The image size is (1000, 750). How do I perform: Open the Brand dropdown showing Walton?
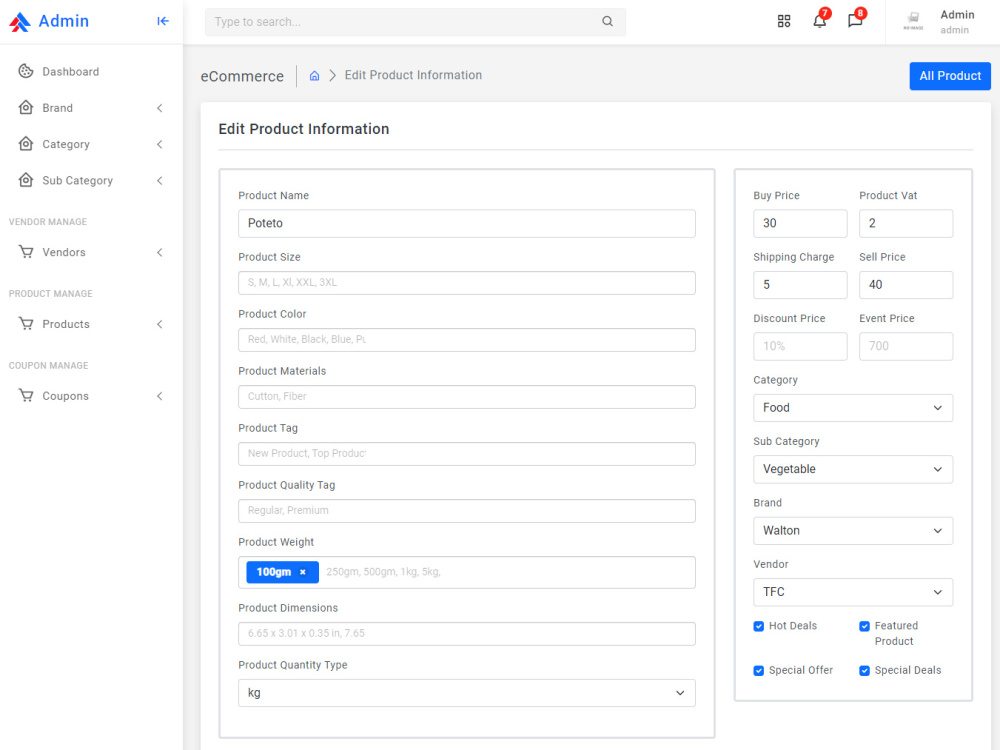pyautogui.click(x=853, y=531)
